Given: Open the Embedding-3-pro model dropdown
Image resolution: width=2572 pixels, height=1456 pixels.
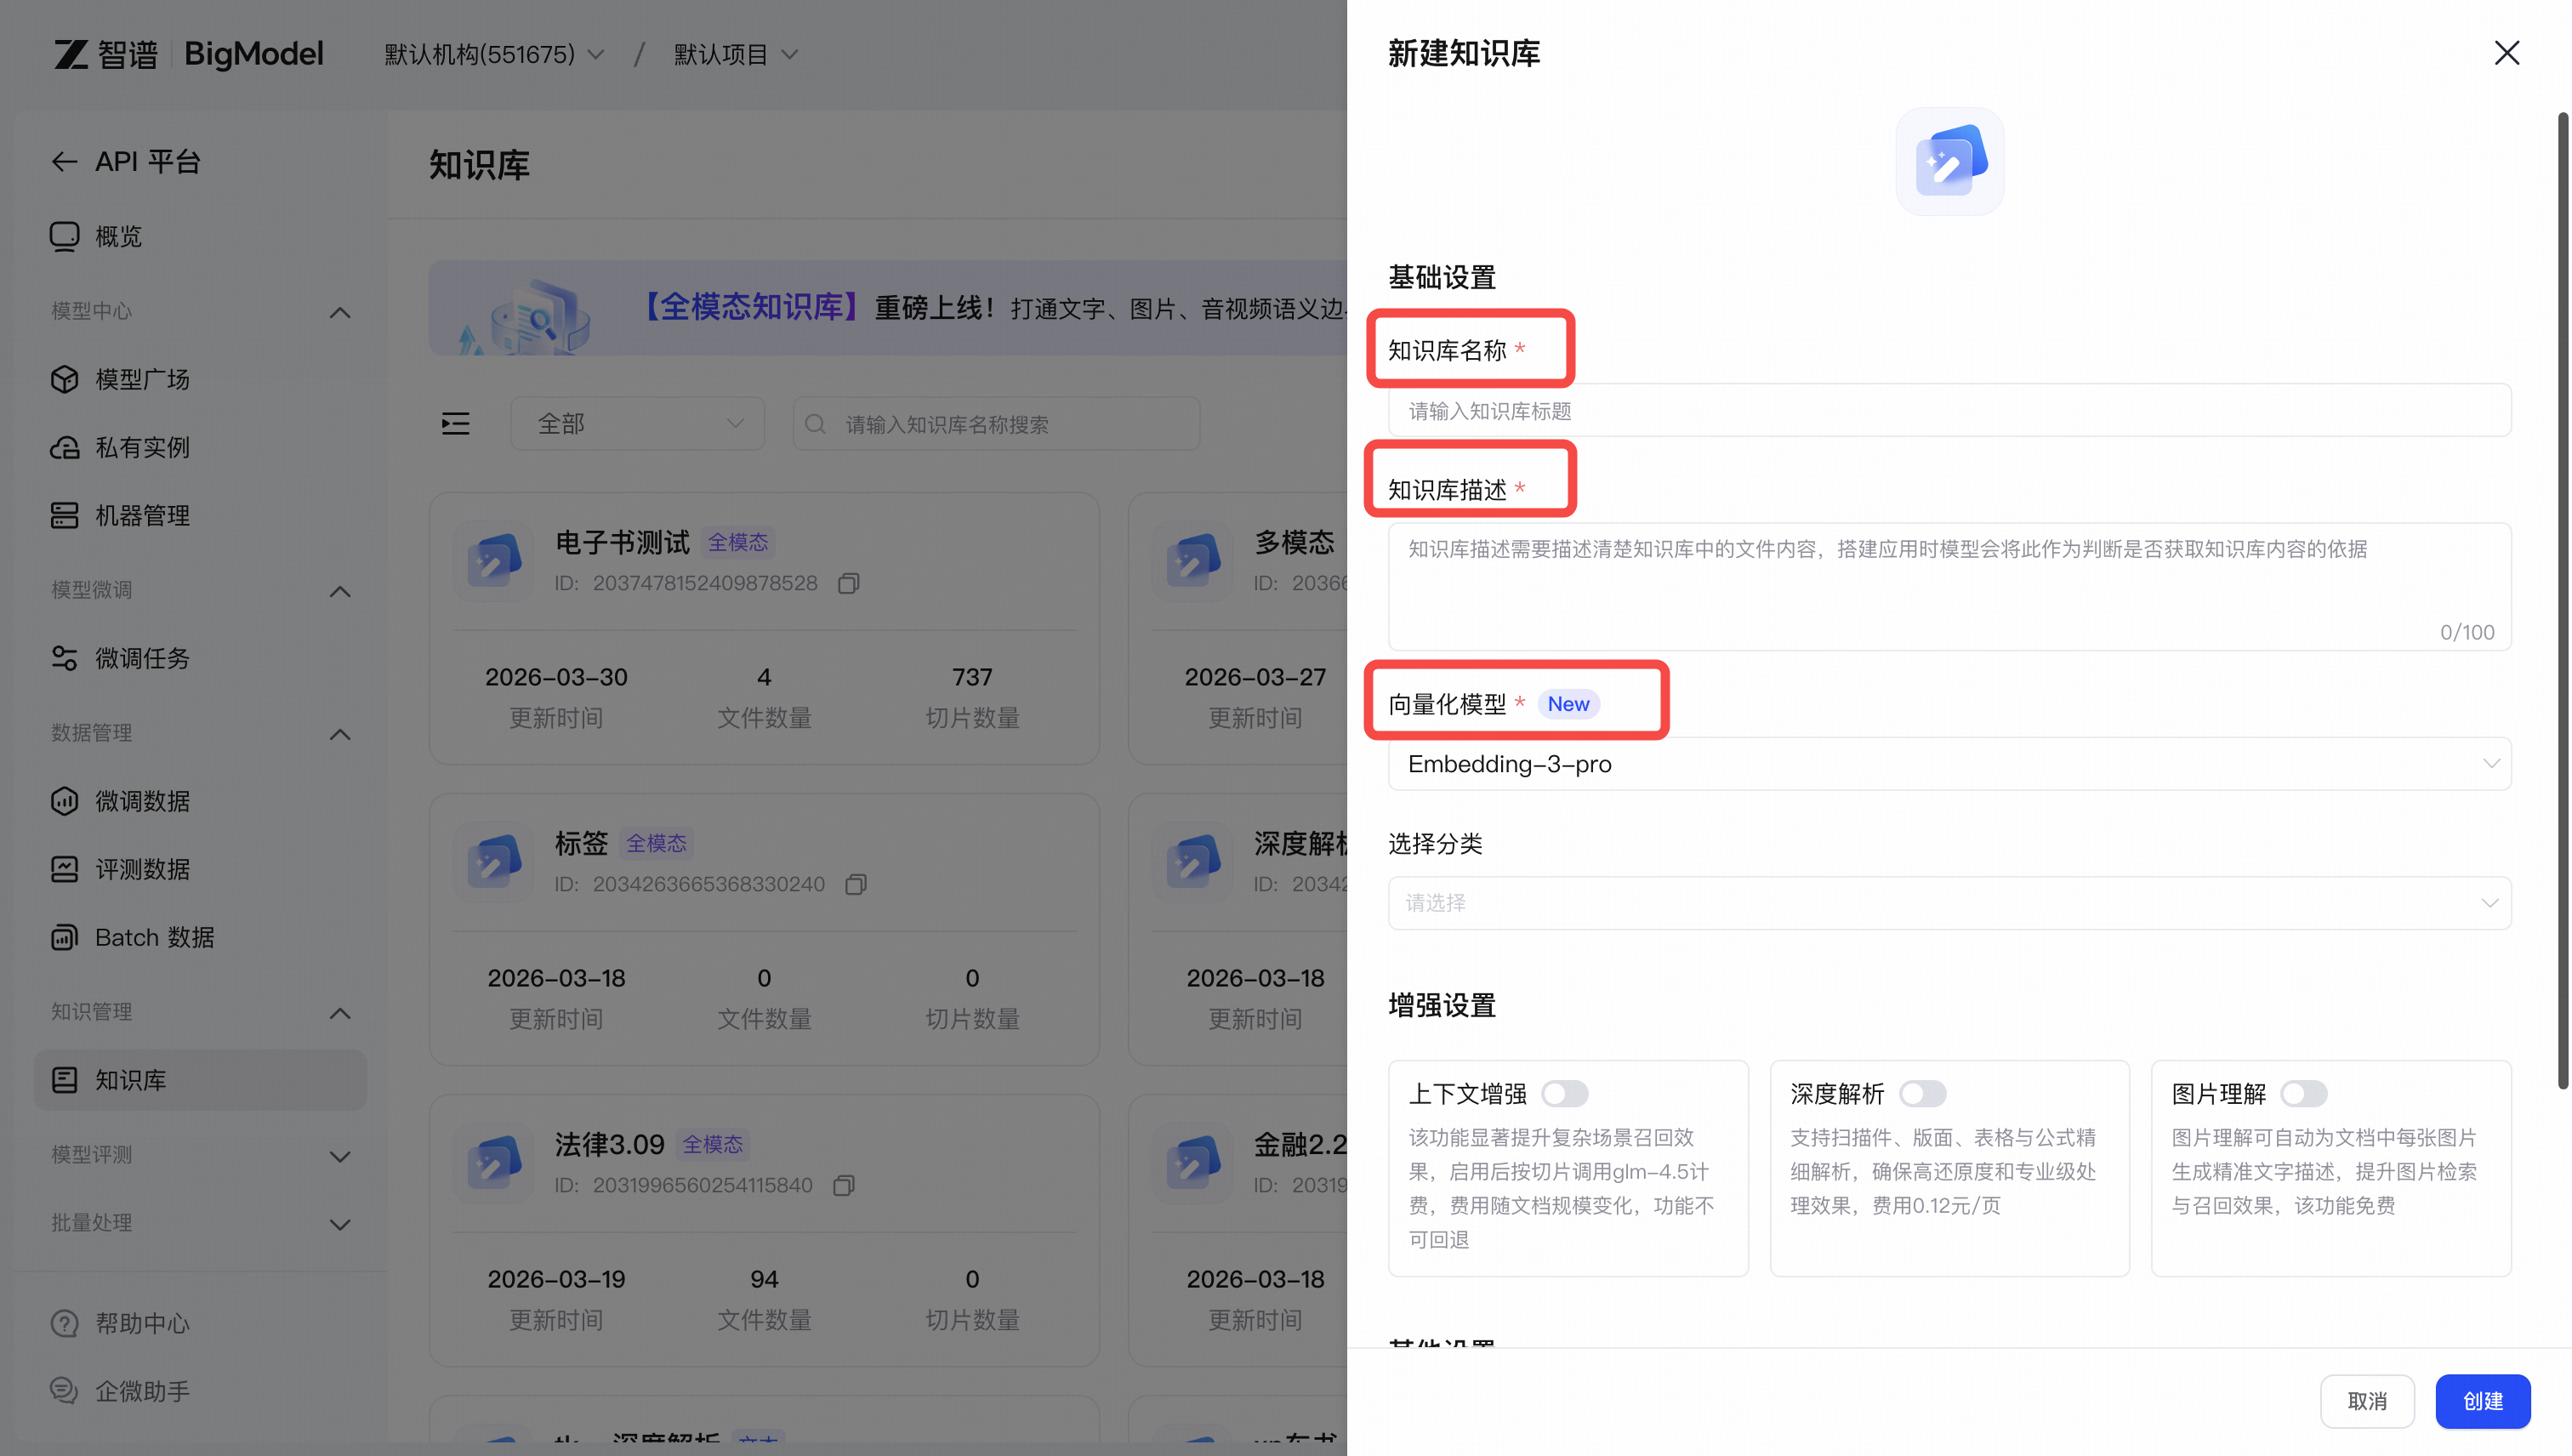Looking at the screenshot, I should click(1949, 764).
